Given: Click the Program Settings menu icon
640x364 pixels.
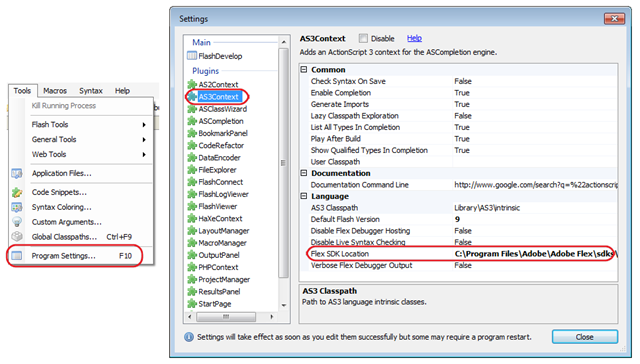Looking at the screenshot, I should tap(17, 256).
